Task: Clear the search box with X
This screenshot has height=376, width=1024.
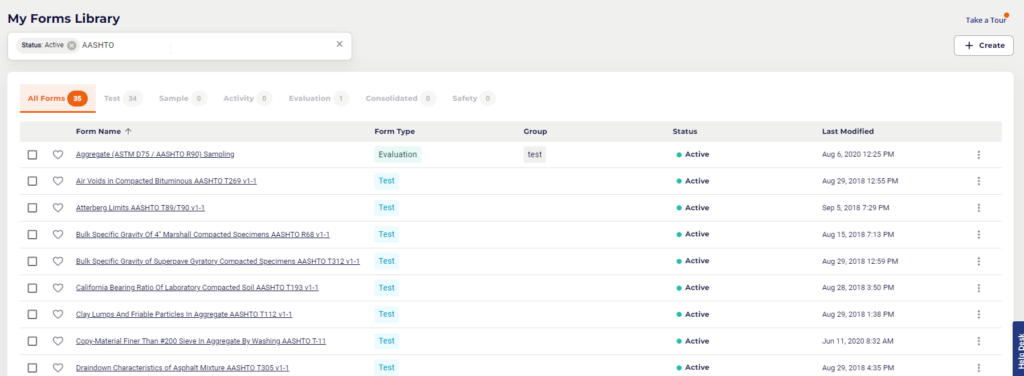Action: pos(340,44)
